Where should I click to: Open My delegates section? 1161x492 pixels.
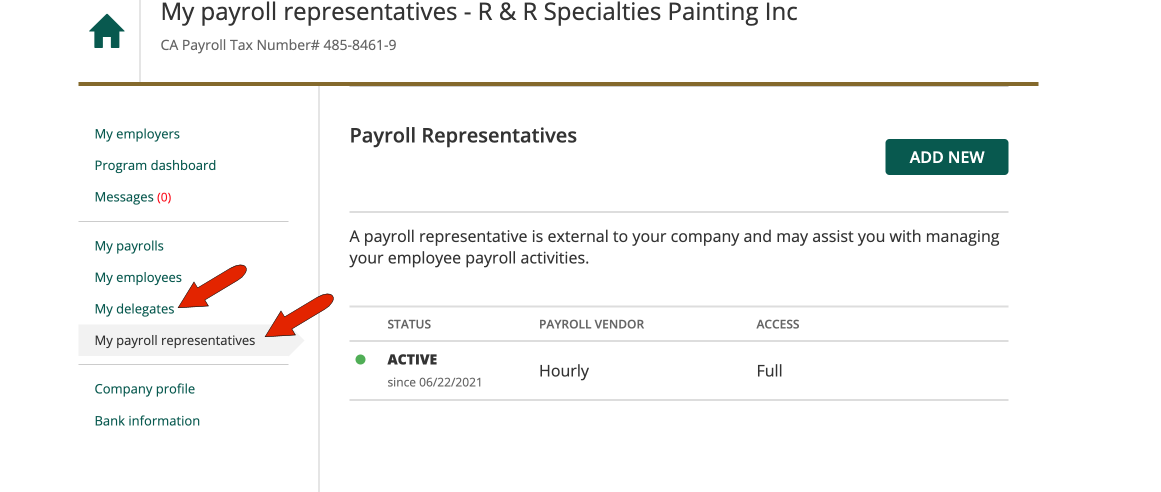134,309
